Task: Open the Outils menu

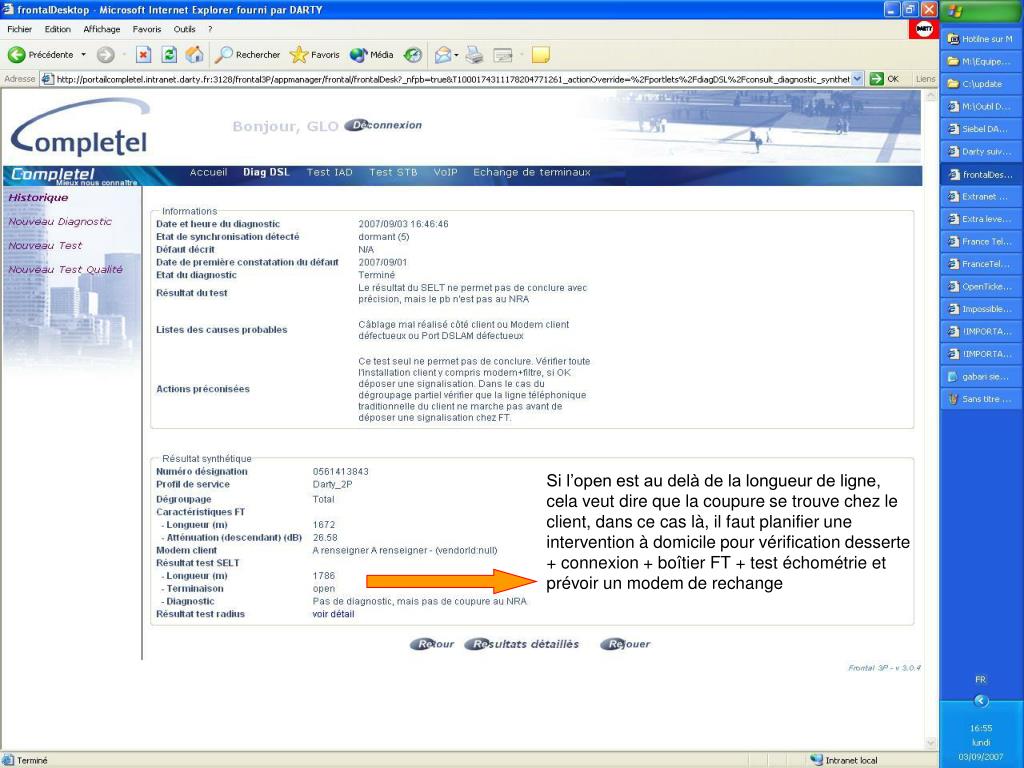Action: 184,29
